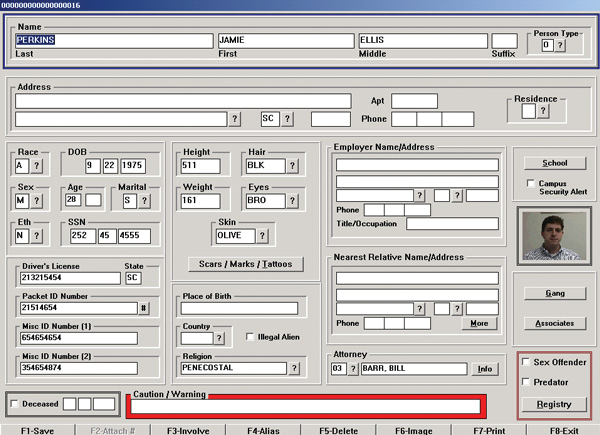The height and width of the screenshot is (435, 600).
Task: Click first street Address line field
Action: [x=183, y=101]
